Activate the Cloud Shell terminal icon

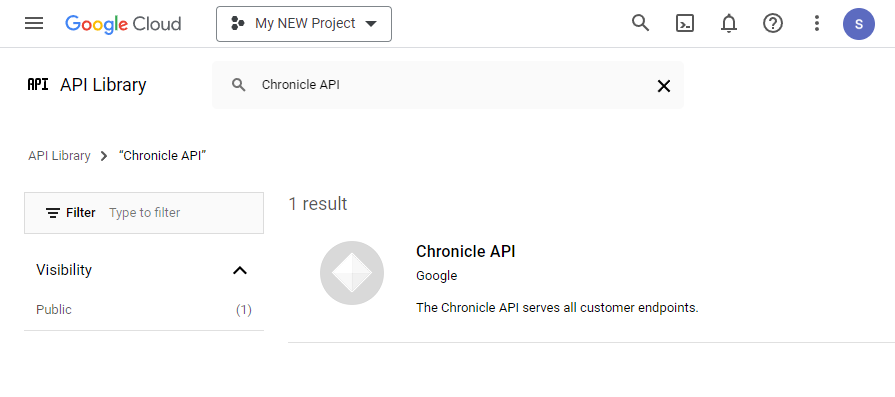pos(685,23)
